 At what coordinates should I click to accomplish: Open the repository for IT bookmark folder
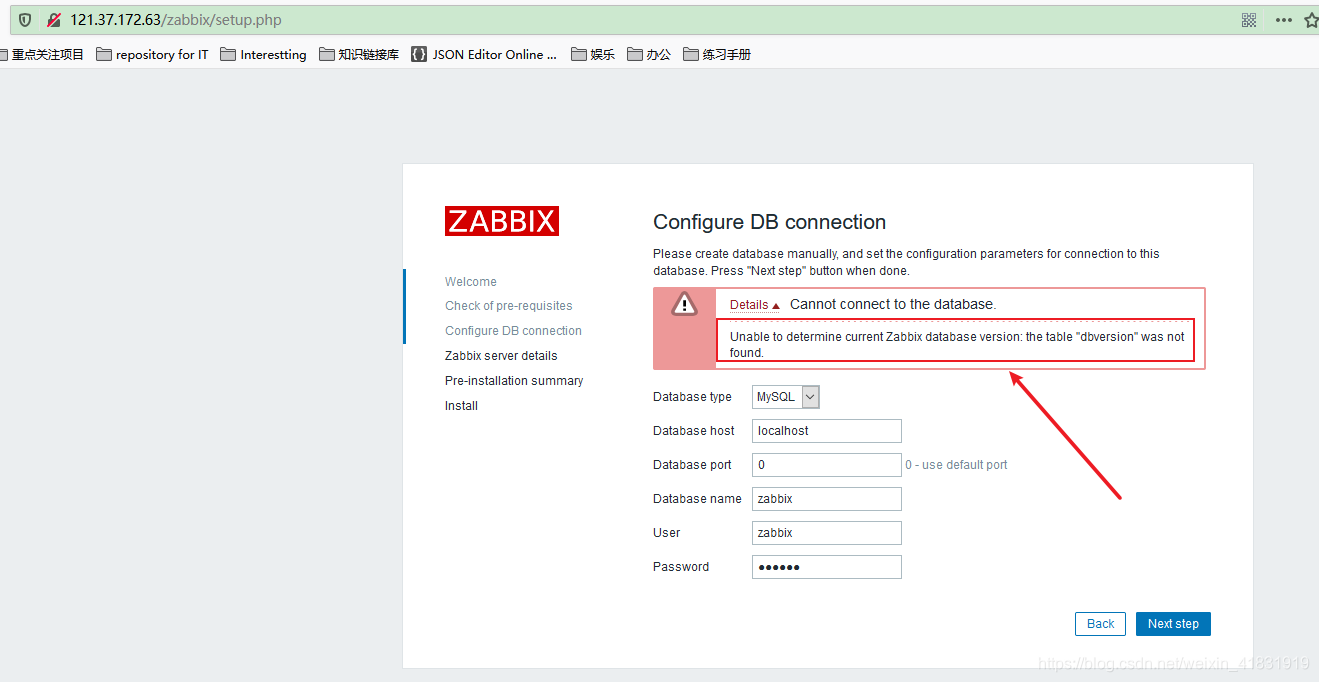pyautogui.click(x=153, y=55)
